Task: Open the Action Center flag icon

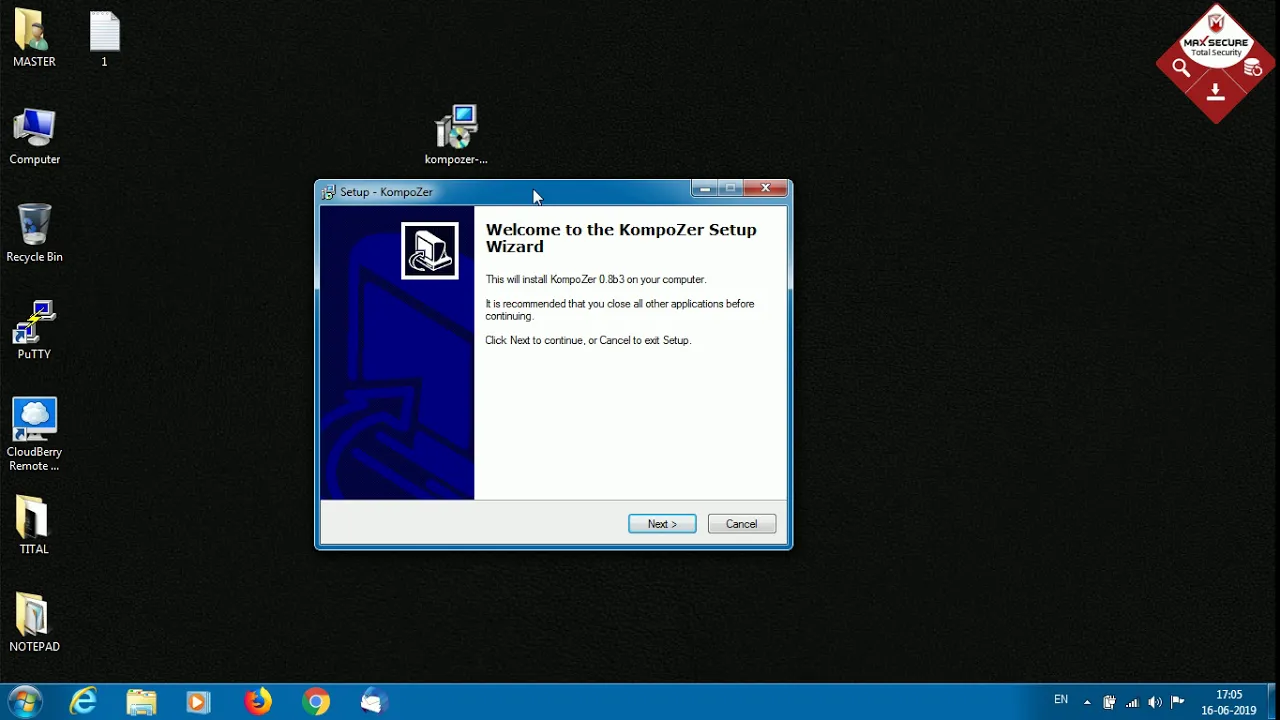Action: point(1177,702)
